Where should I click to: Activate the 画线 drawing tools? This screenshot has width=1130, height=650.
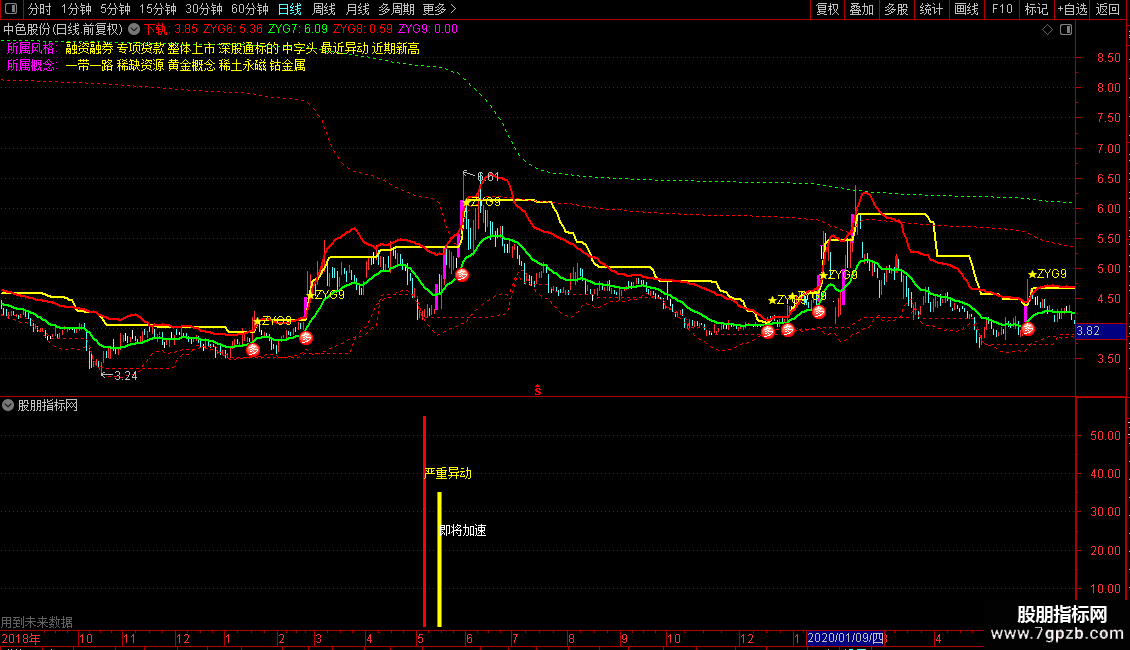966,9
